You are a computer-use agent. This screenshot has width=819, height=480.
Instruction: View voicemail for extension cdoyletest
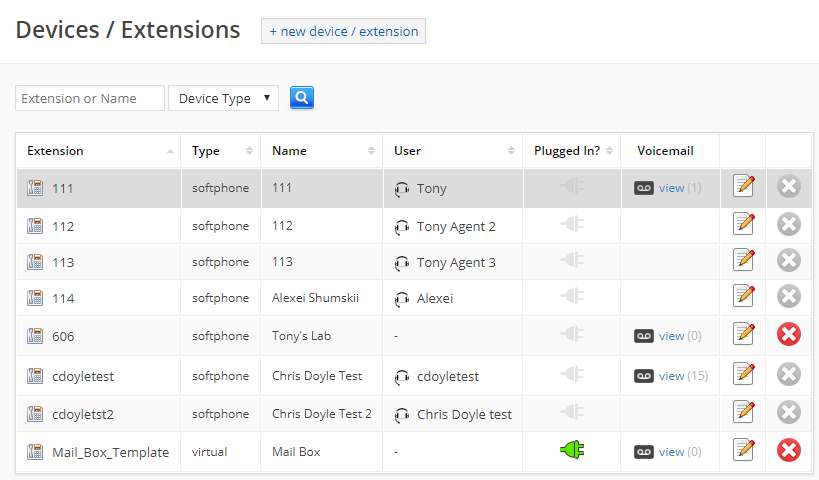pos(671,376)
